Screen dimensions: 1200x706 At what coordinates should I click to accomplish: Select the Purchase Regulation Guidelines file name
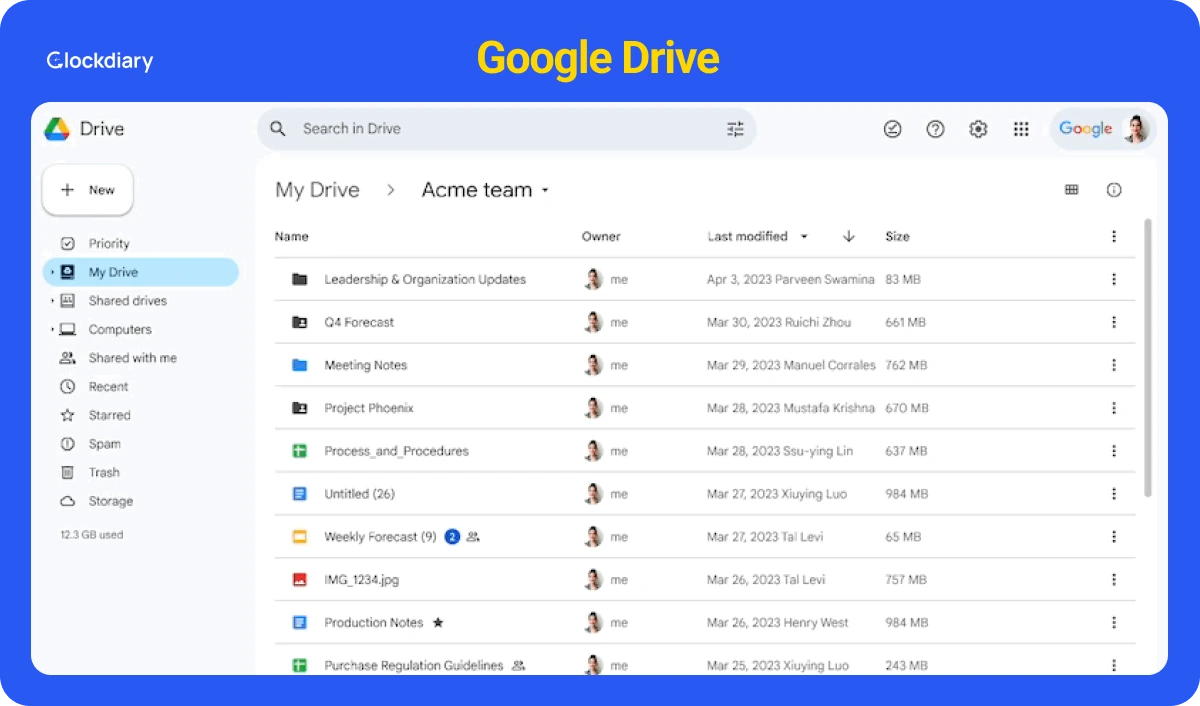(414, 665)
